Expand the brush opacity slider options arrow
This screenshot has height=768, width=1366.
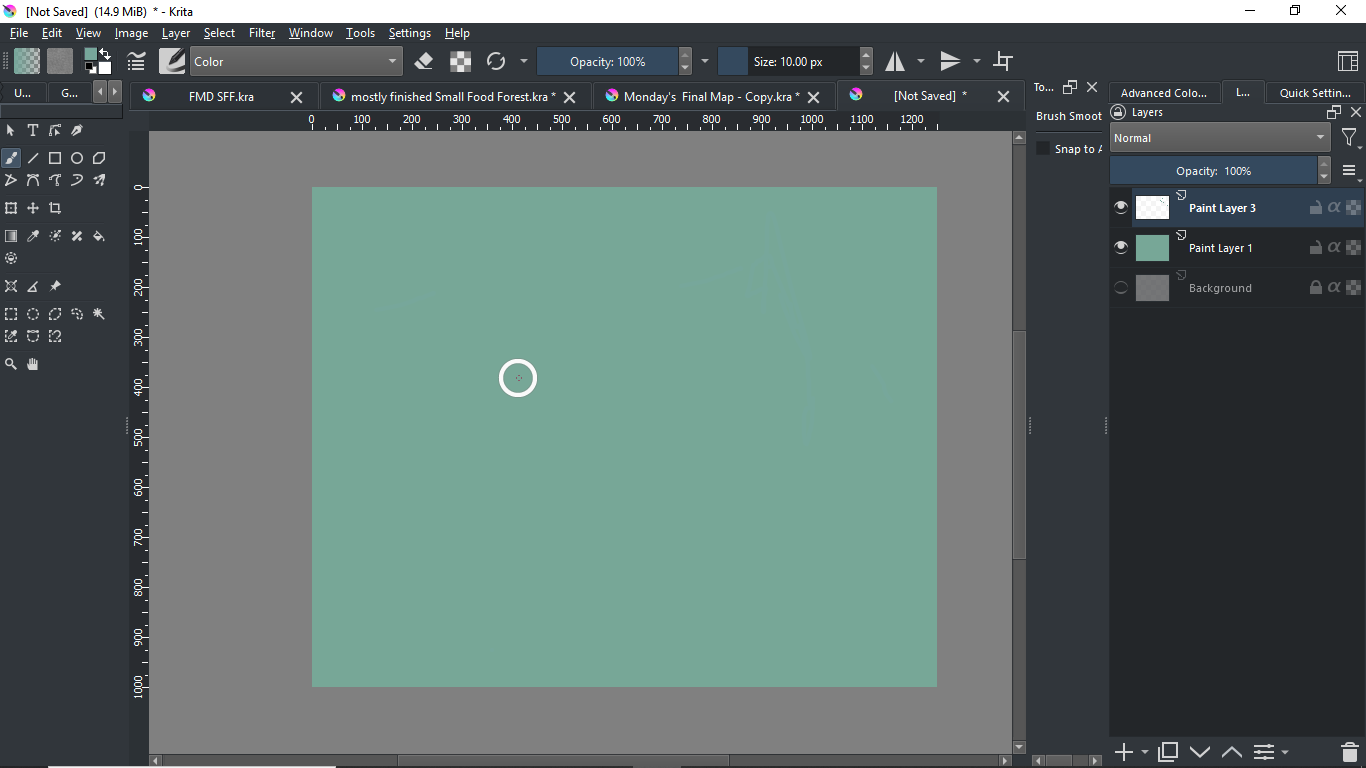pos(705,61)
